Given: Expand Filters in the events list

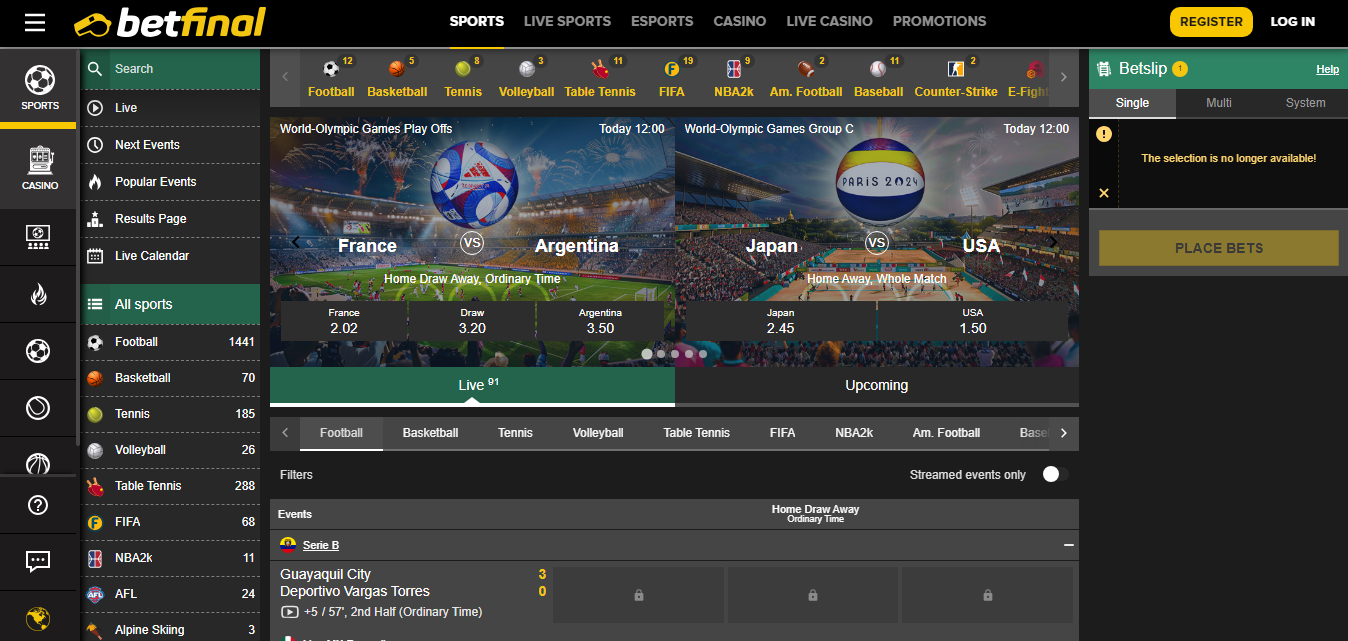Looking at the screenshot, I should click(296, 475).
